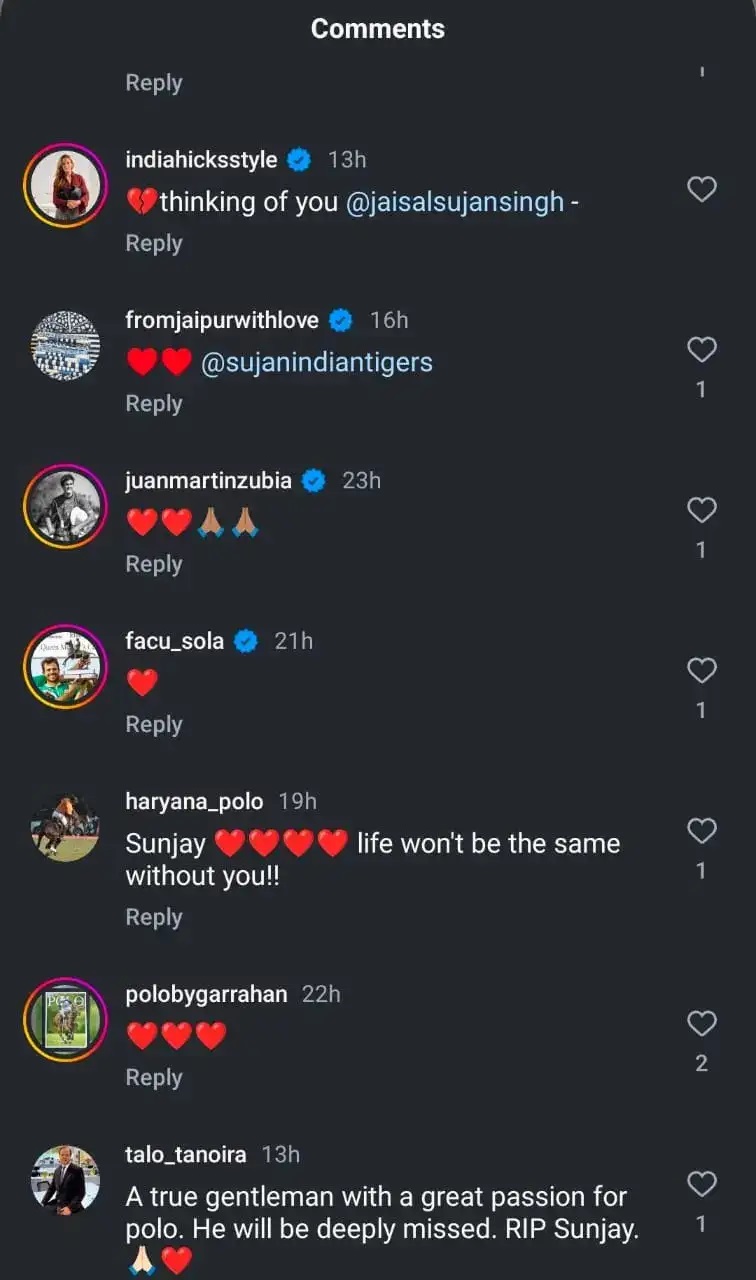
Task: Like polobygarrahan's comment heart icon
Action: pos(702,1023)
